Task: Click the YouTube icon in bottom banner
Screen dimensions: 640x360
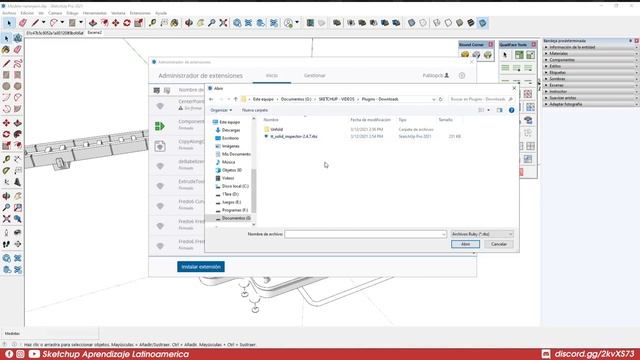Action: (x=34, y=354)
